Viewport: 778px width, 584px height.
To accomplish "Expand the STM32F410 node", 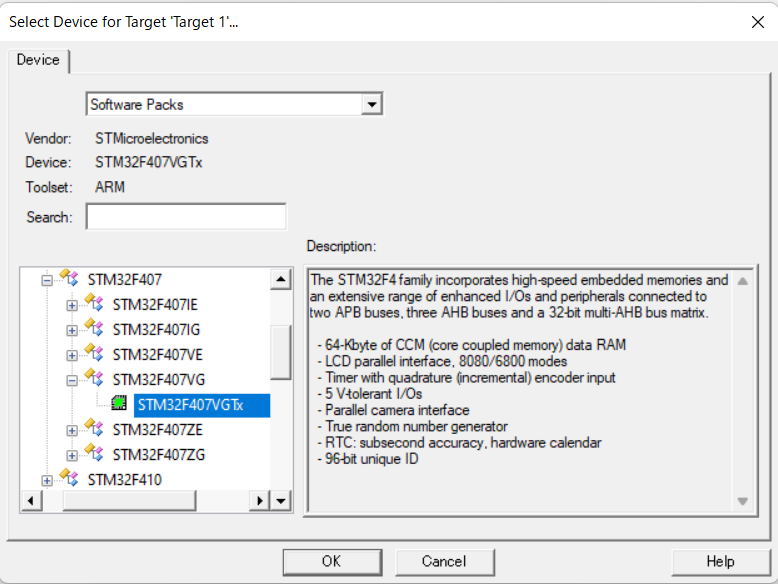I will click(x=47, y=480).
